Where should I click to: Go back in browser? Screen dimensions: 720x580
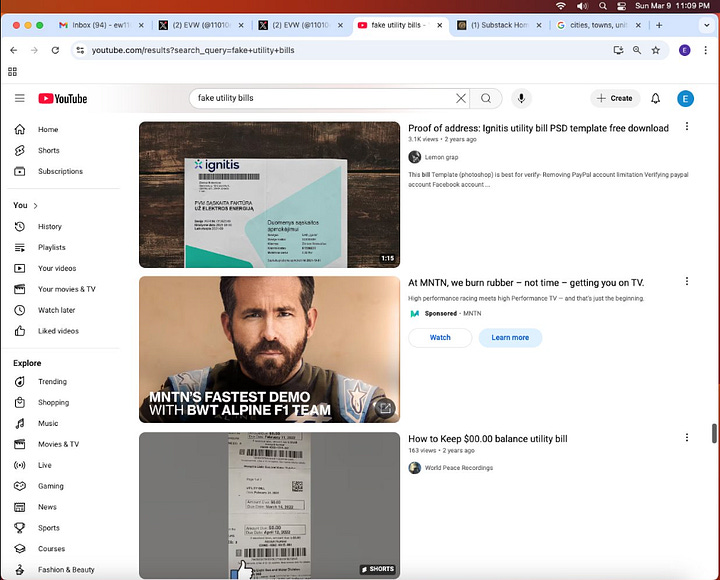click(x=14, y=50)
